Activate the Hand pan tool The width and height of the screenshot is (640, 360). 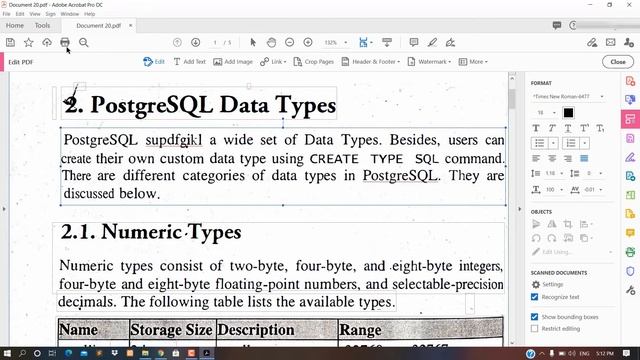[271, 42]
